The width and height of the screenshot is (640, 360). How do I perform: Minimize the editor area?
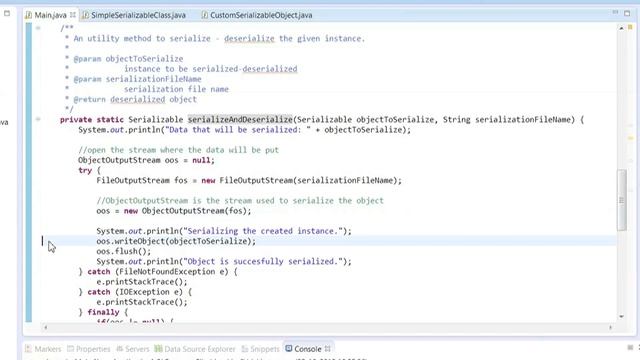pyautogui.click(x=615, y=13)
